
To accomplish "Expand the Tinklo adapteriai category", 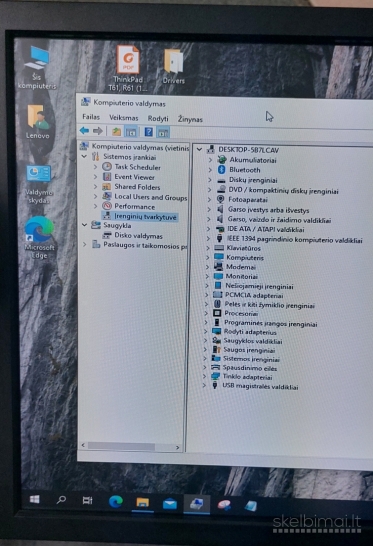I will point(204,376).
